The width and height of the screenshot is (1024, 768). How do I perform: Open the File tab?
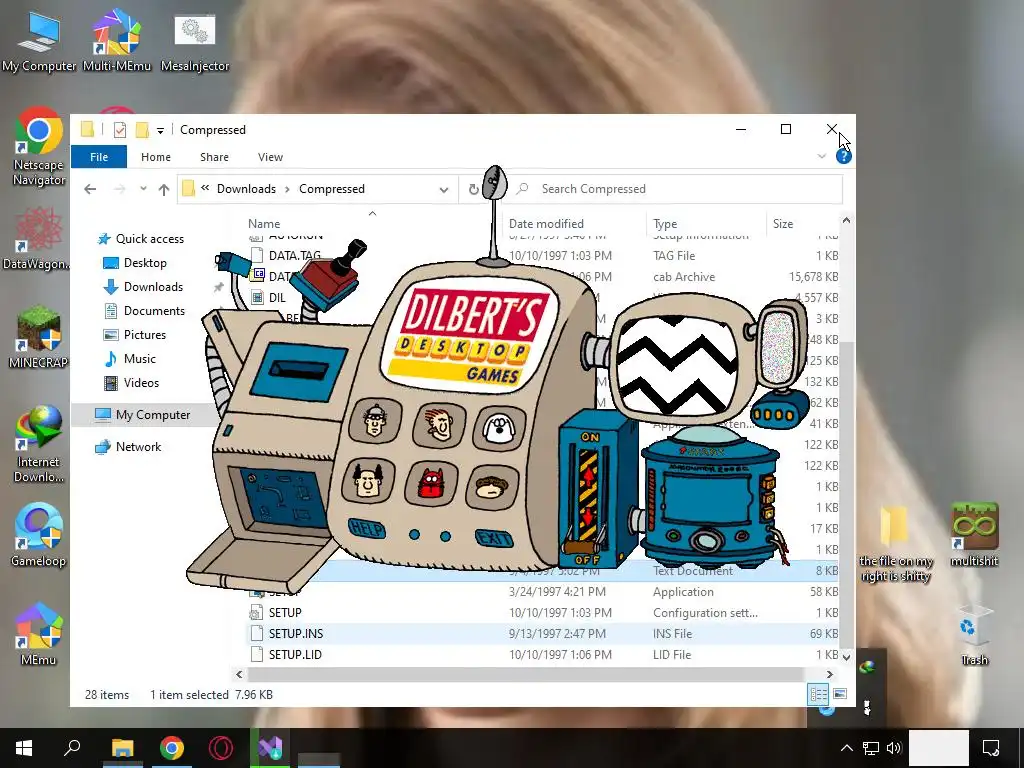click(99, 157)
